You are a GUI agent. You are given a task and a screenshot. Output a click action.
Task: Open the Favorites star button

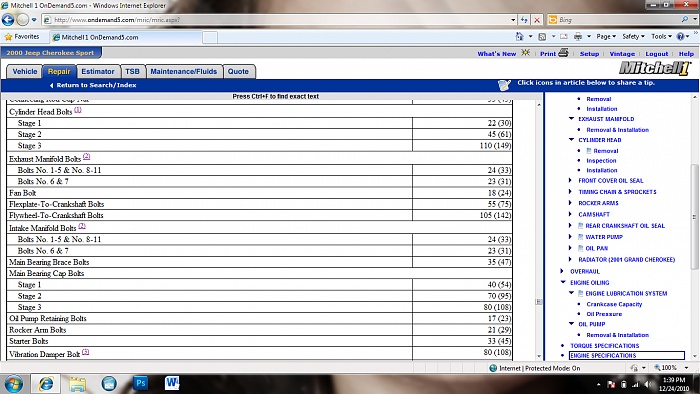click(x=21, y=37)
